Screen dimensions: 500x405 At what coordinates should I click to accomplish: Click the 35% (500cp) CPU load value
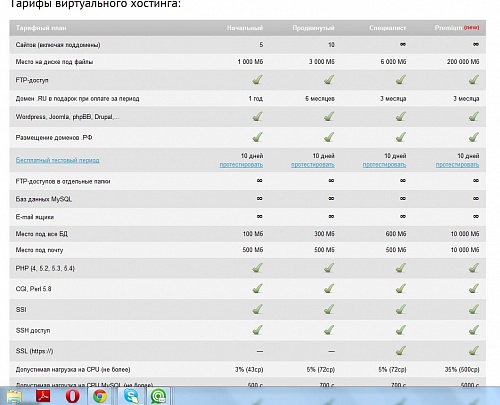pyautogui.click(x=462, y=369)
